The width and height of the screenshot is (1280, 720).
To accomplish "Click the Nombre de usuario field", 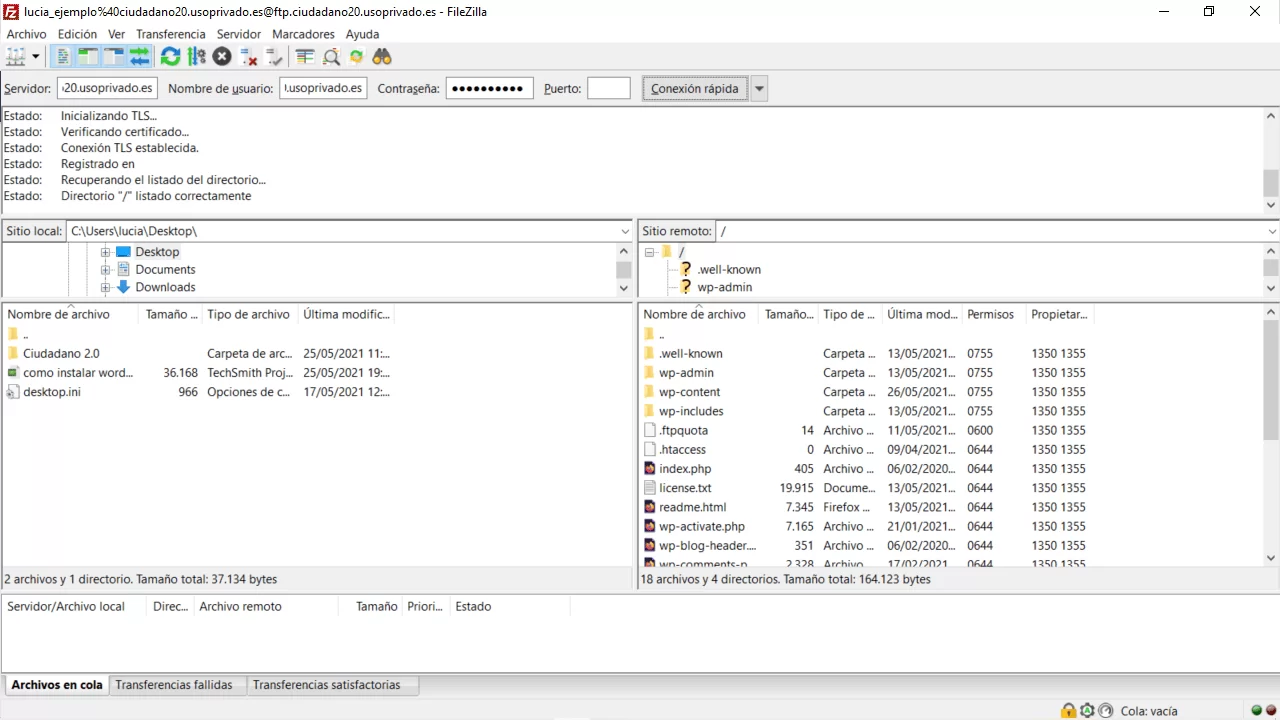I will click(323, 88).
